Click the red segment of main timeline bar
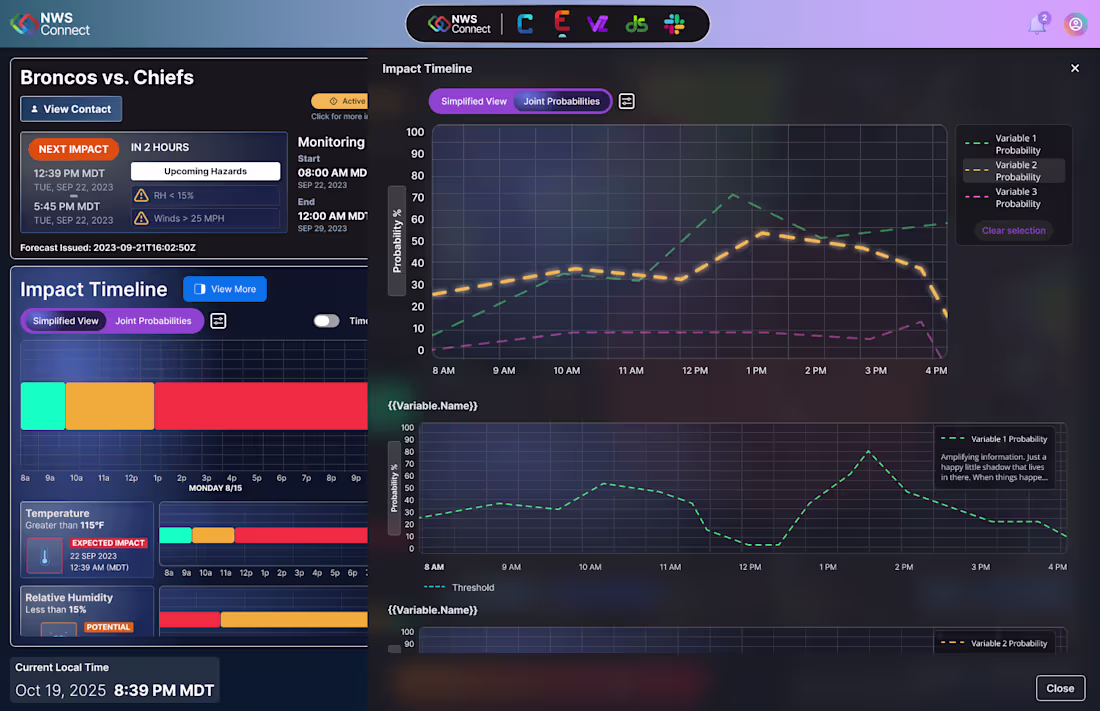This screenshot has width=1100, height=711. [261, 406]
